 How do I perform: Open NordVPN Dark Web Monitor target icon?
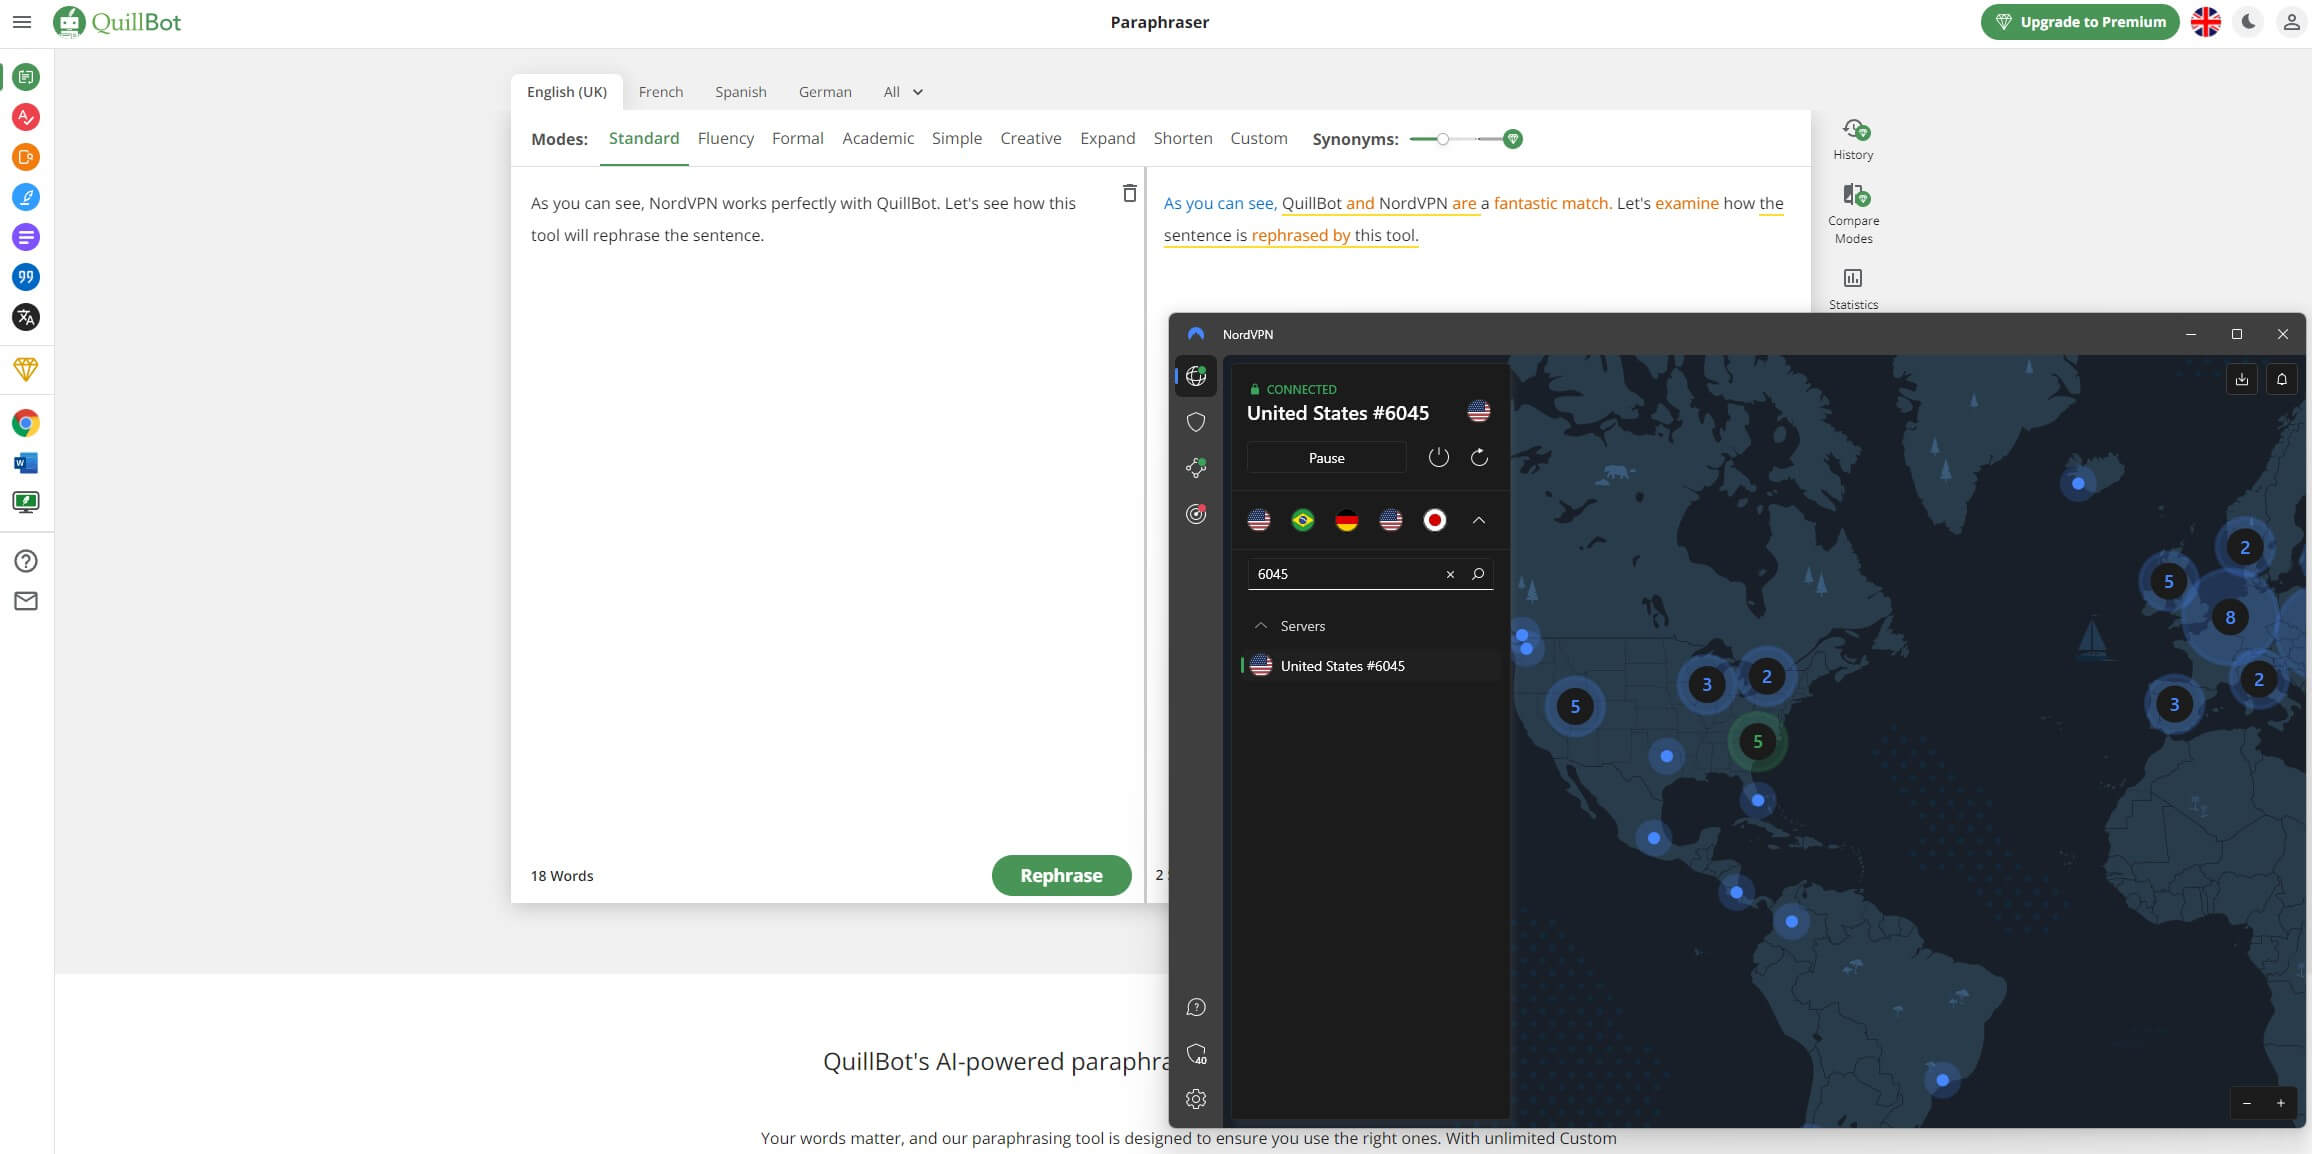1196,514
